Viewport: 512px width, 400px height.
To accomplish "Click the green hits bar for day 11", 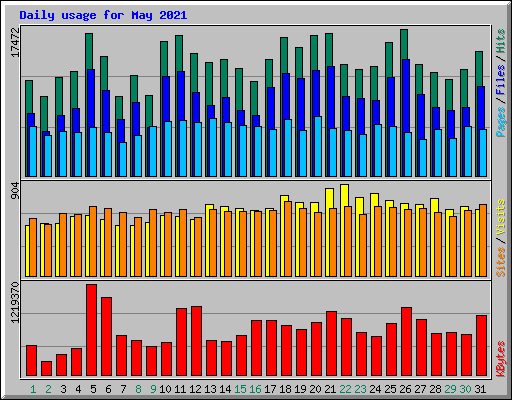I will 179,53.
